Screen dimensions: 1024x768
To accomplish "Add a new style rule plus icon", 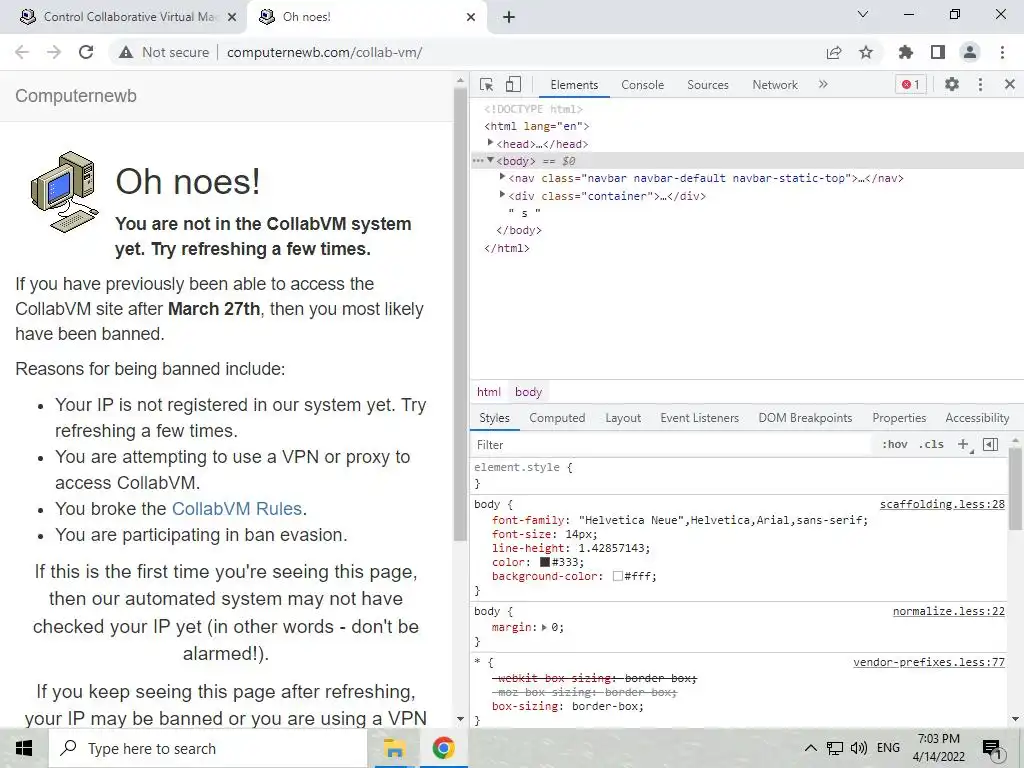I will click(x=963, y=445).
